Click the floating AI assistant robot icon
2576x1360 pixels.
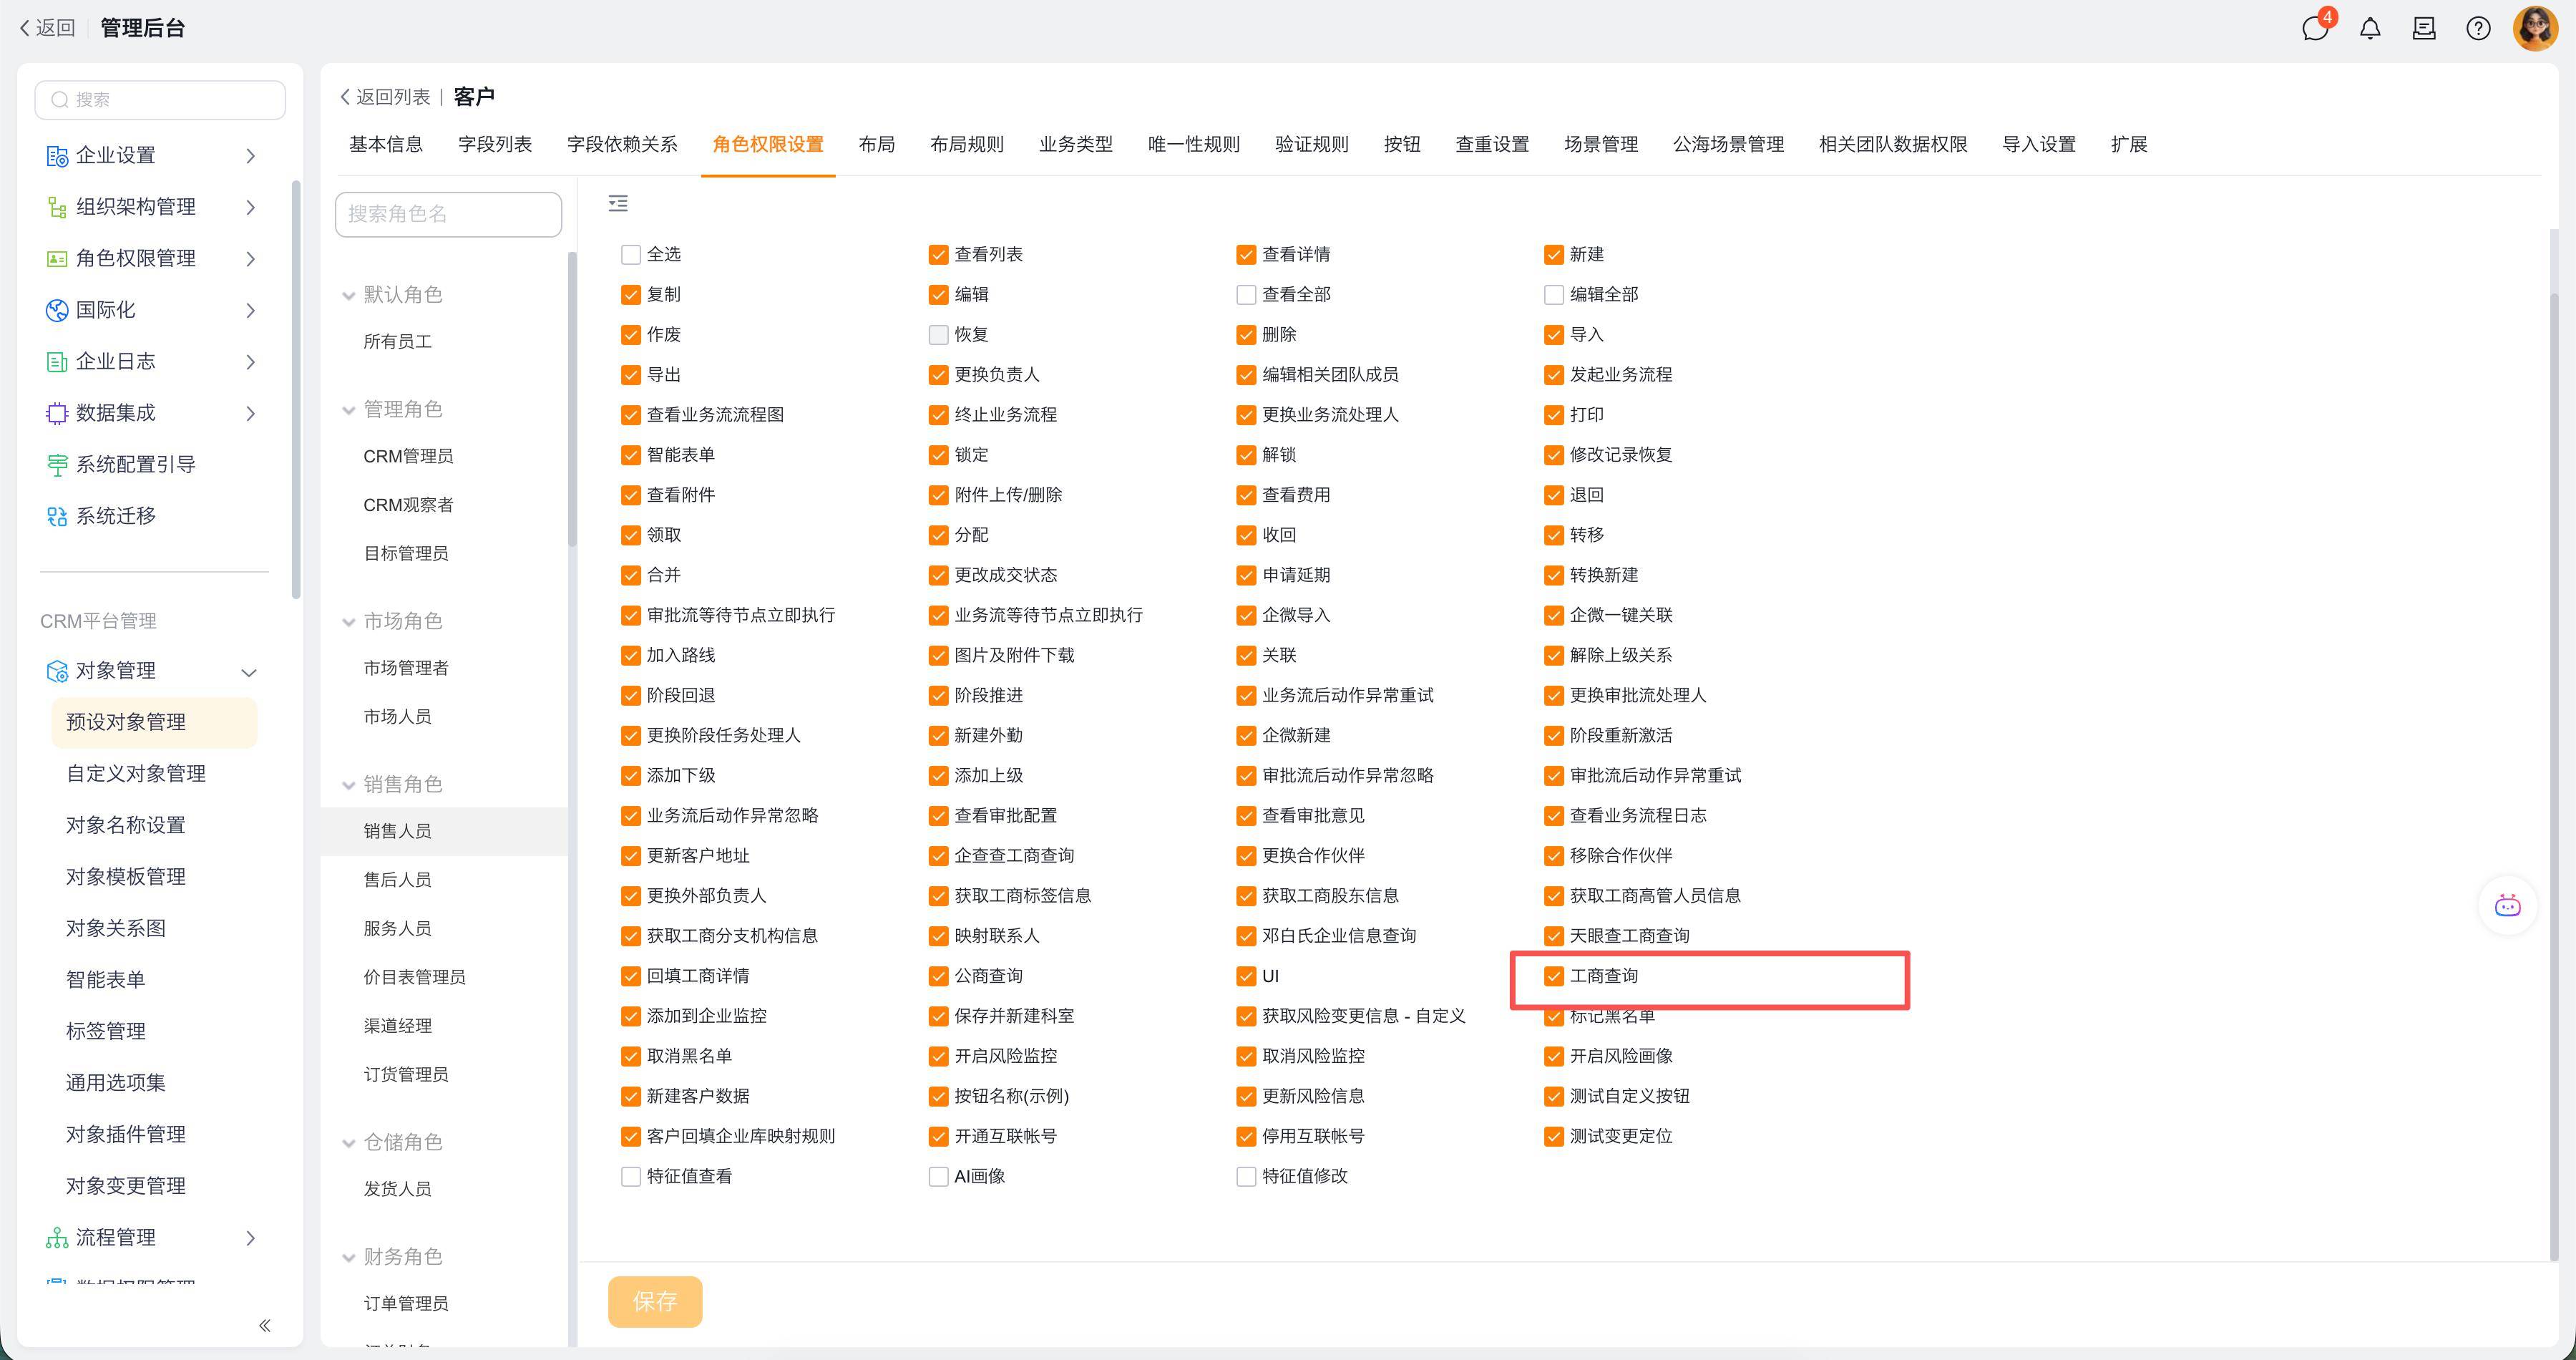click(2507, 906)
